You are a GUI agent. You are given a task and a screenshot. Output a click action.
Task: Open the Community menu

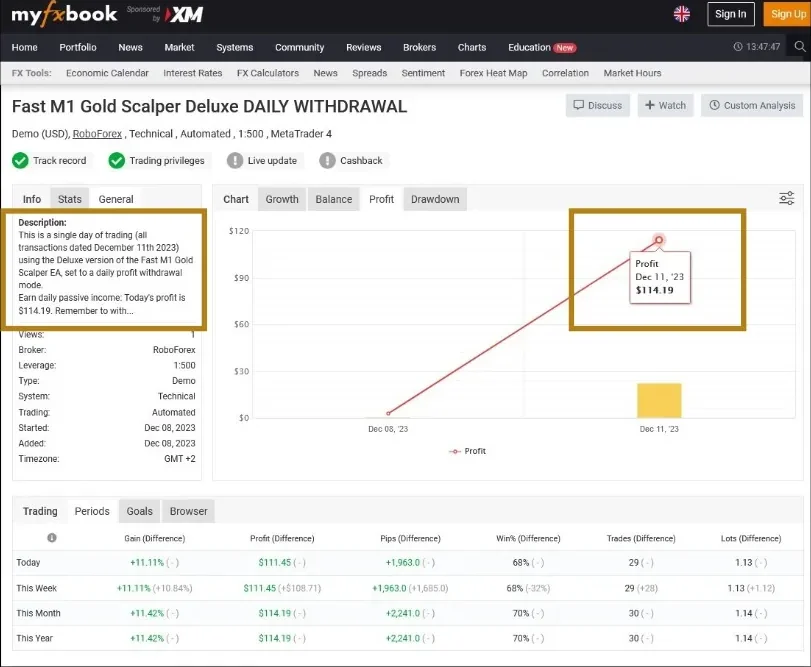[299, 48]
